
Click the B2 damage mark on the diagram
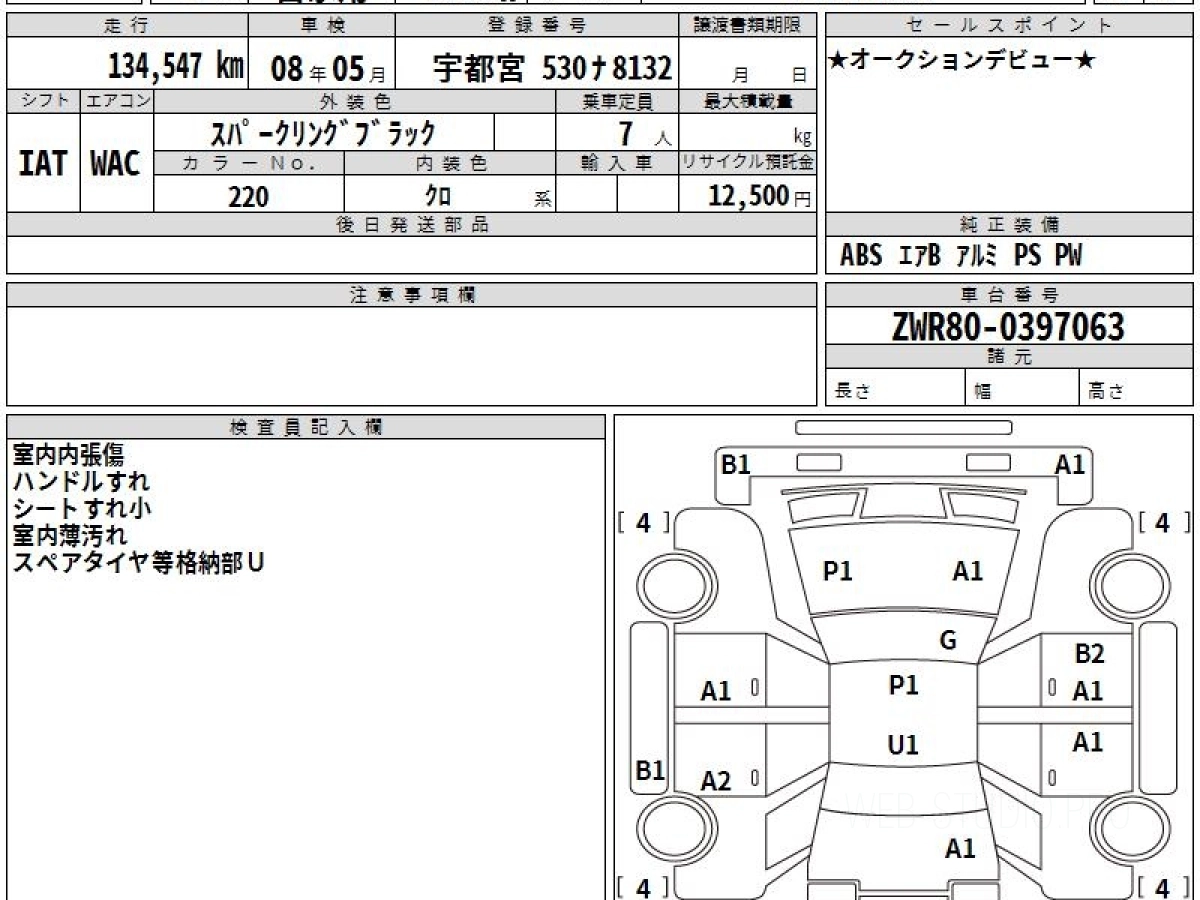1089,655
